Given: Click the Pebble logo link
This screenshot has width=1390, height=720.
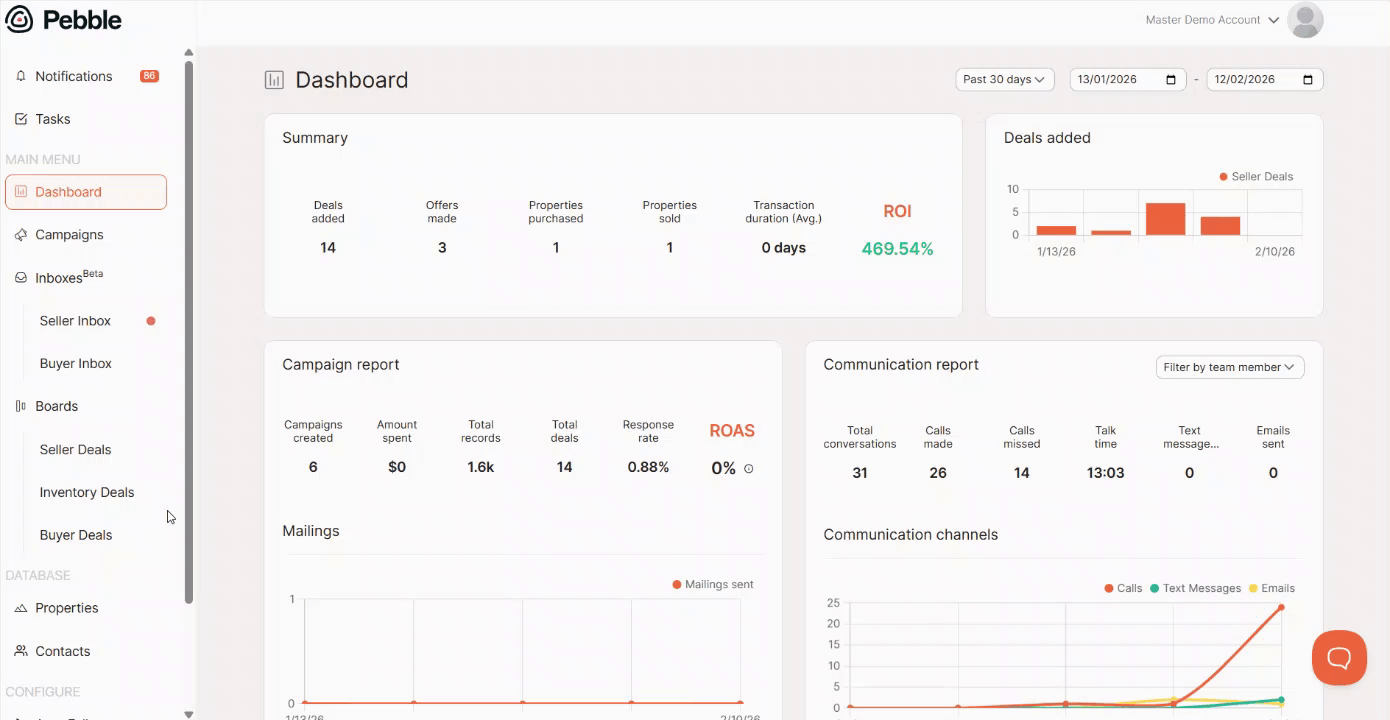Looking at the screenshot, I should coord(64,20).
